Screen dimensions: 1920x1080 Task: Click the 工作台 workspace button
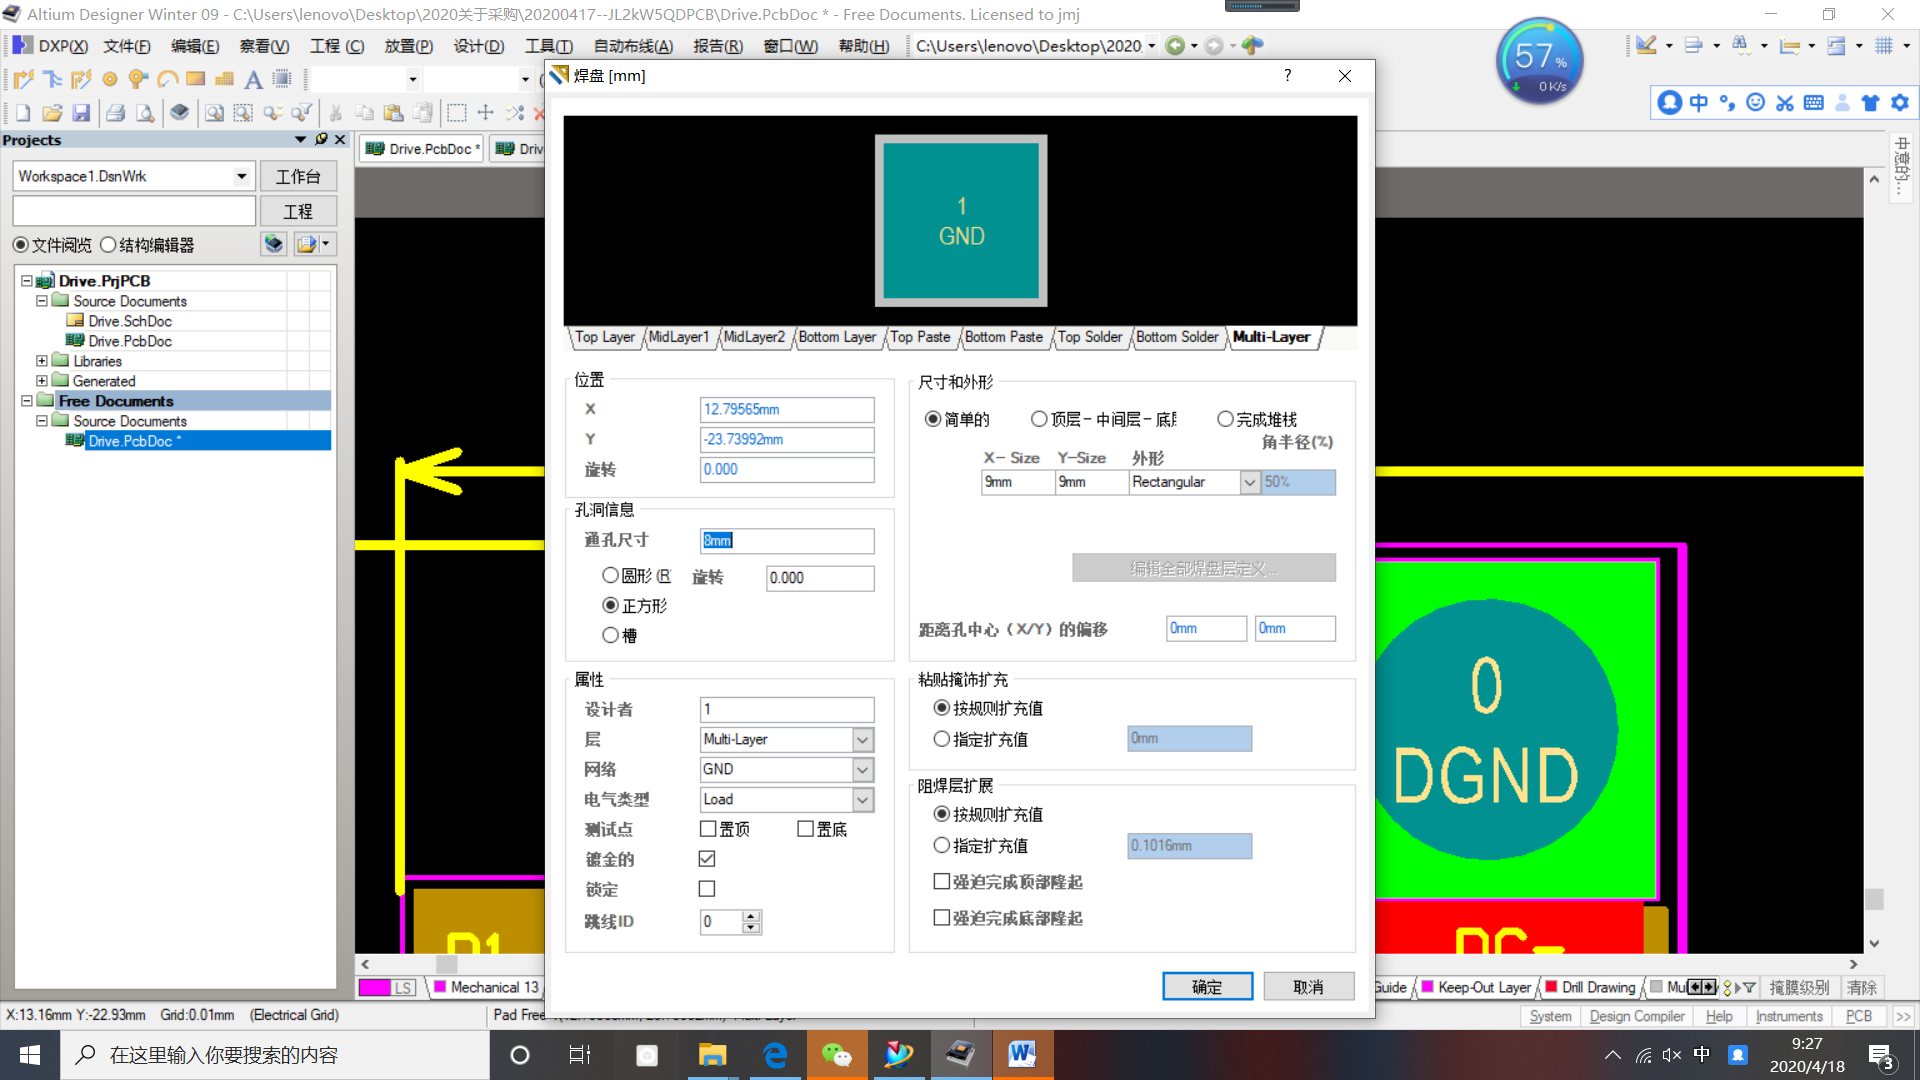(x=298, y=177)
